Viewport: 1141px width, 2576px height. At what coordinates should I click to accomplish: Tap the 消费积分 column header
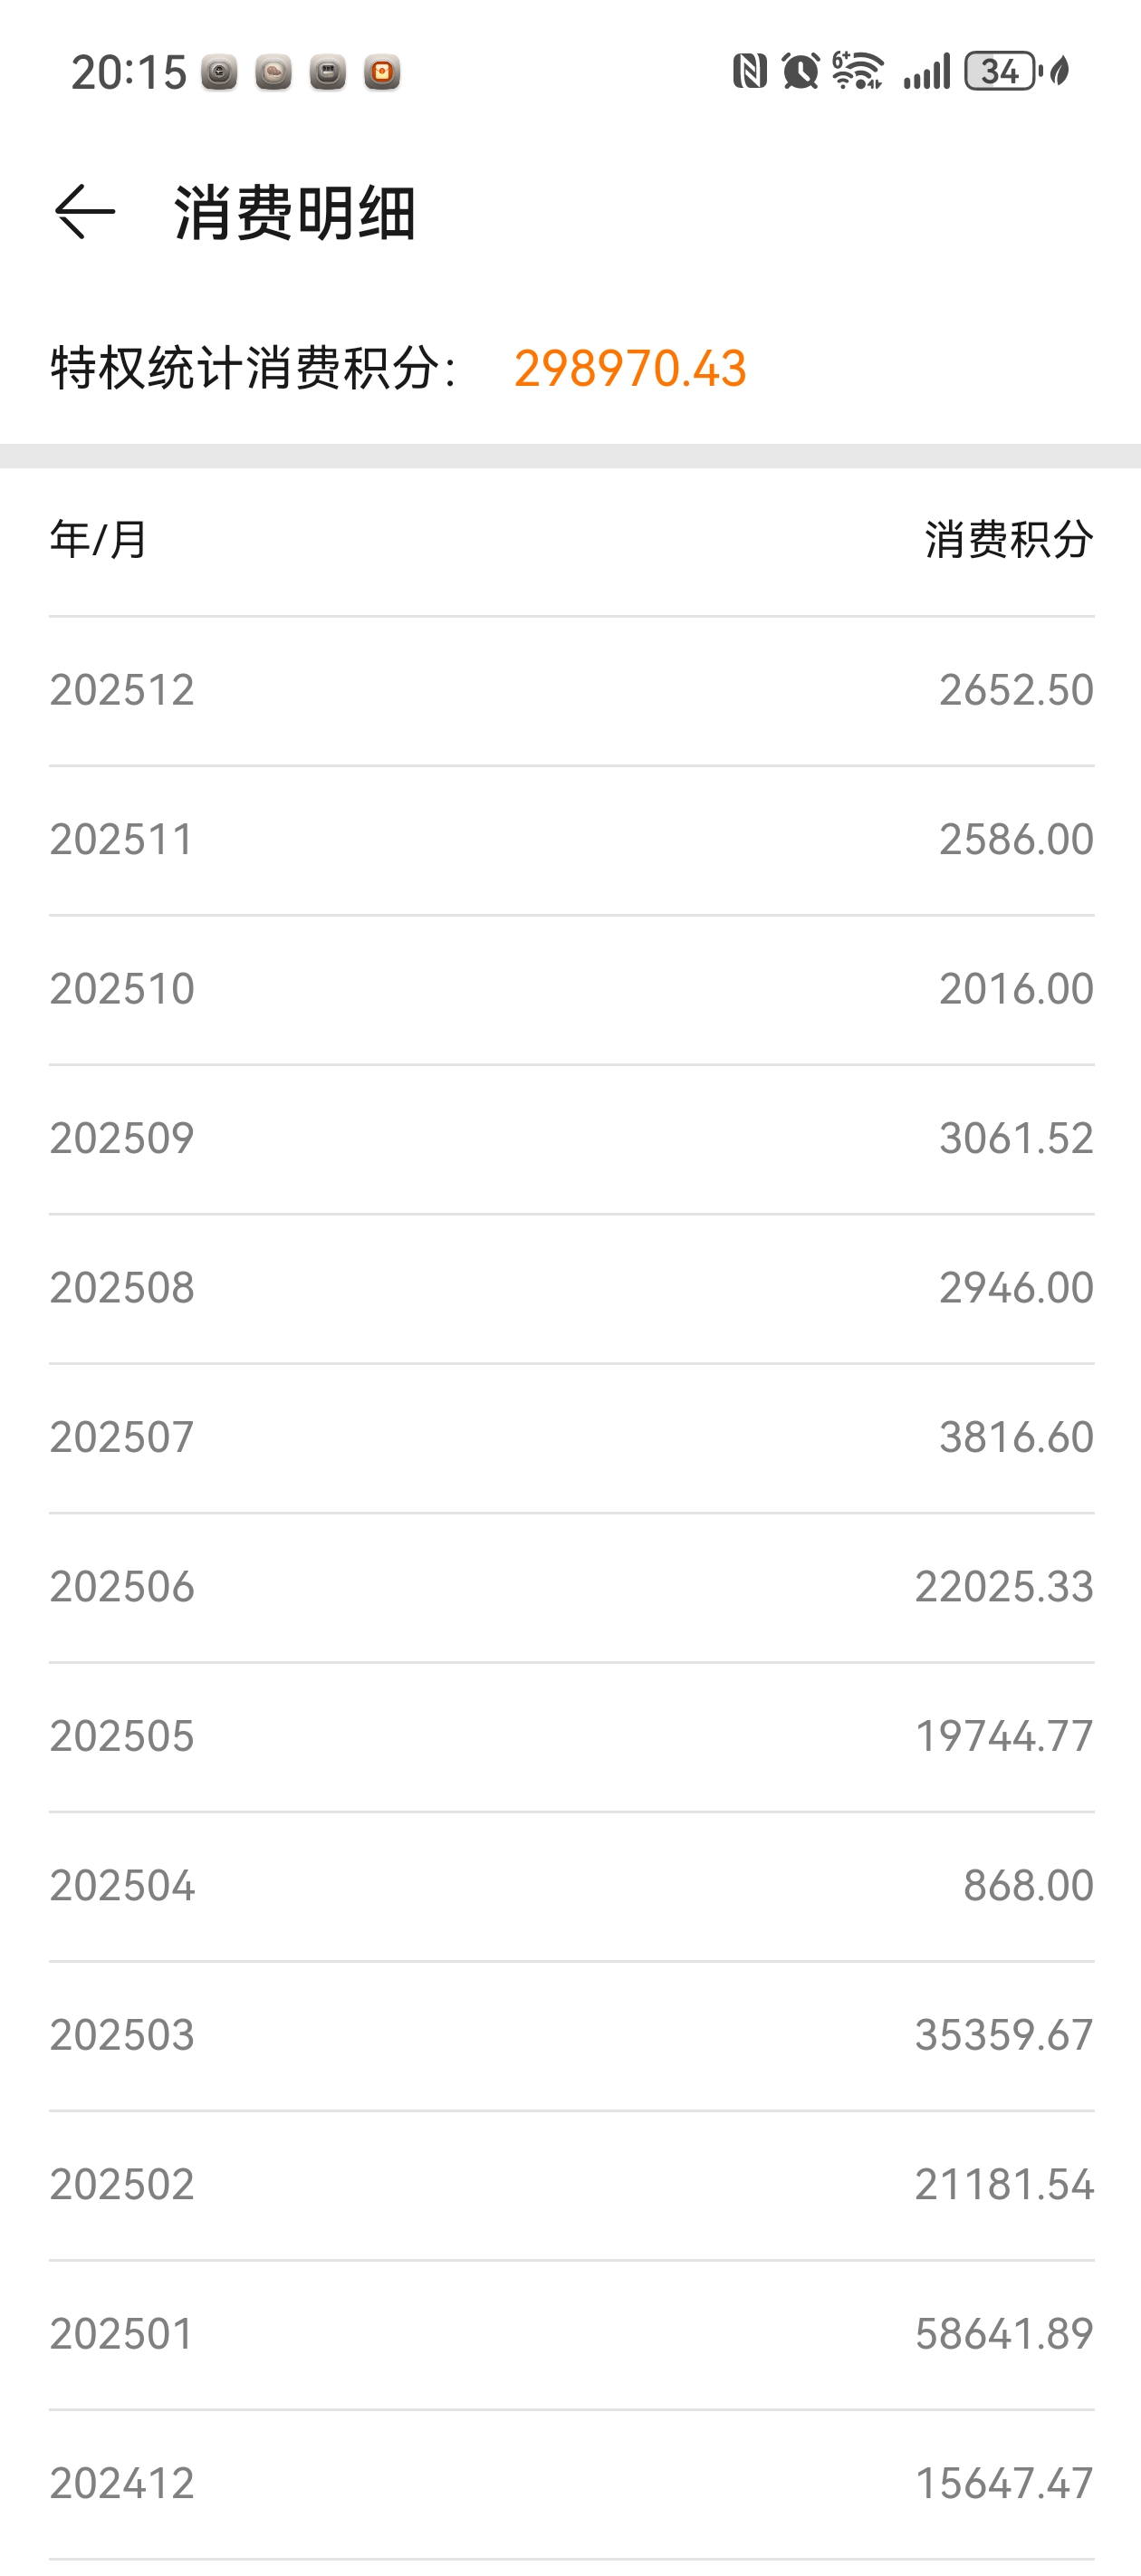1008,540
